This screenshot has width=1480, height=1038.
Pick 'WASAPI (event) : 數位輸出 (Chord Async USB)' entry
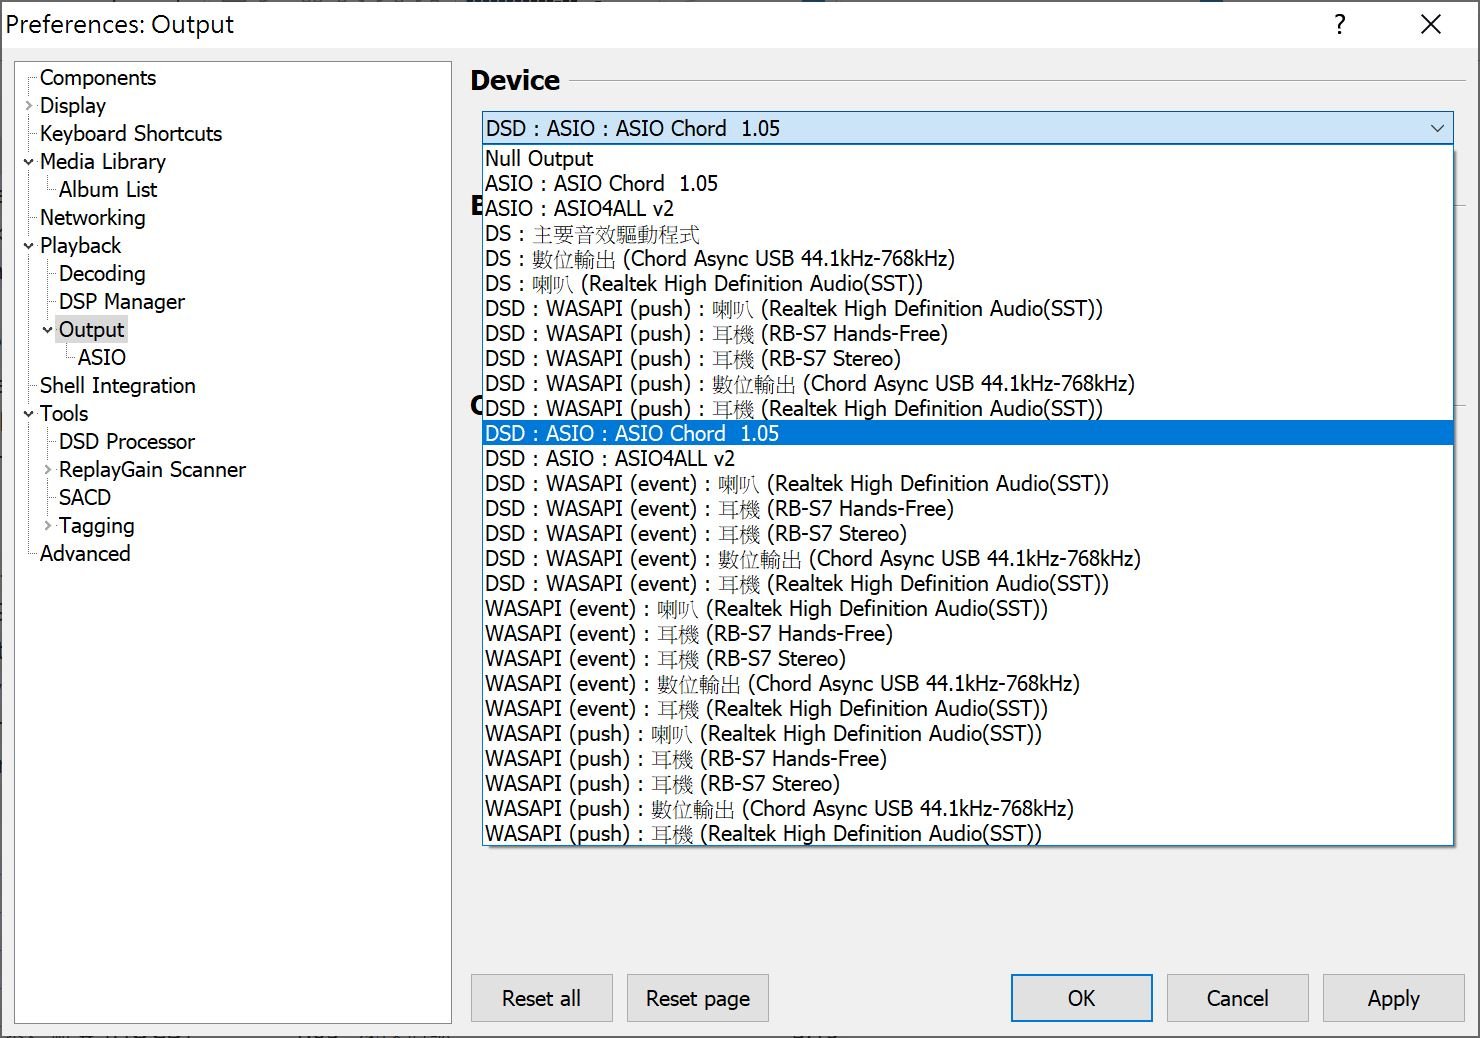(x=967, y=683)
